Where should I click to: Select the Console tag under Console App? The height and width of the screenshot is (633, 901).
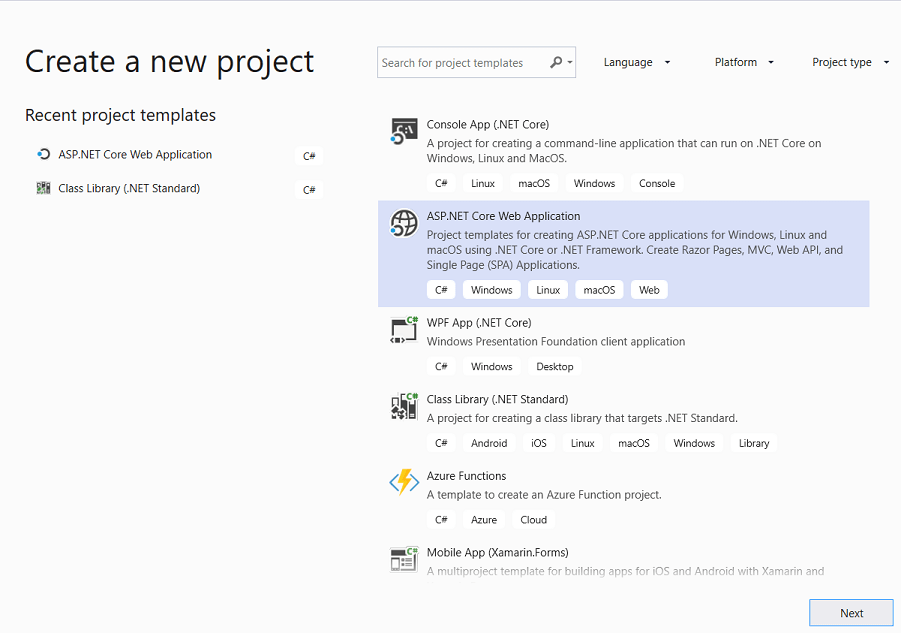[x=656, y=183]
